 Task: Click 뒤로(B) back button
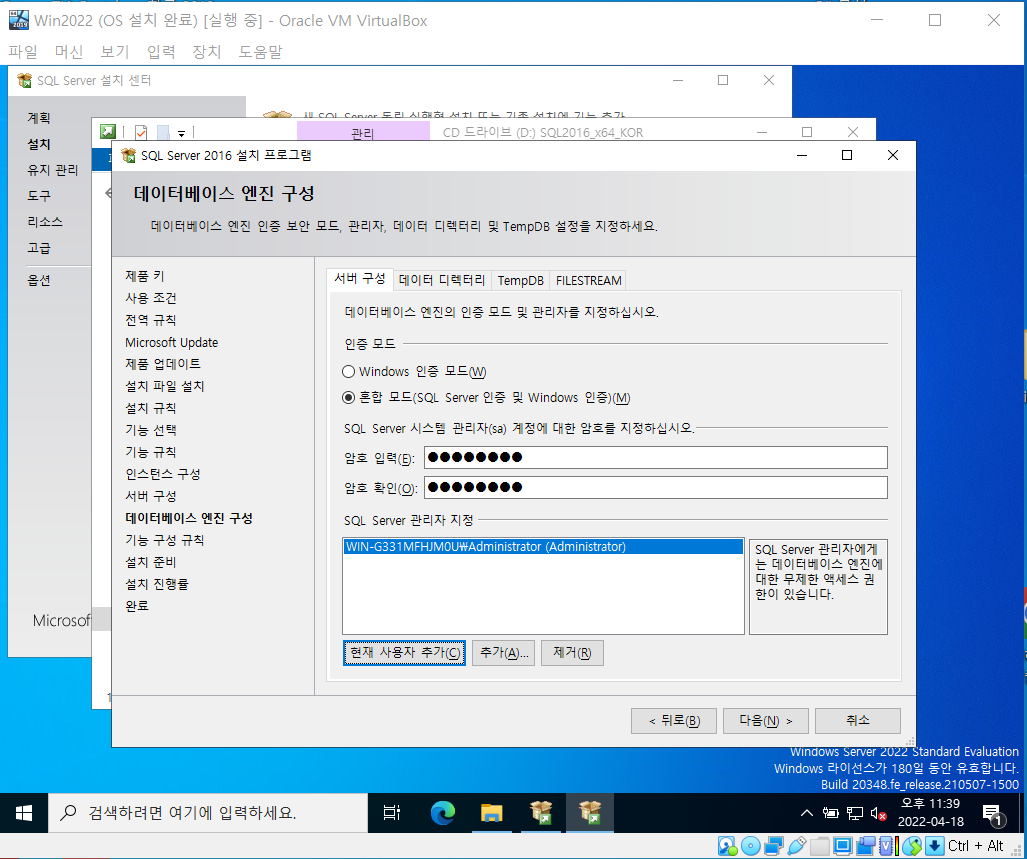click(x=673, y=721)
